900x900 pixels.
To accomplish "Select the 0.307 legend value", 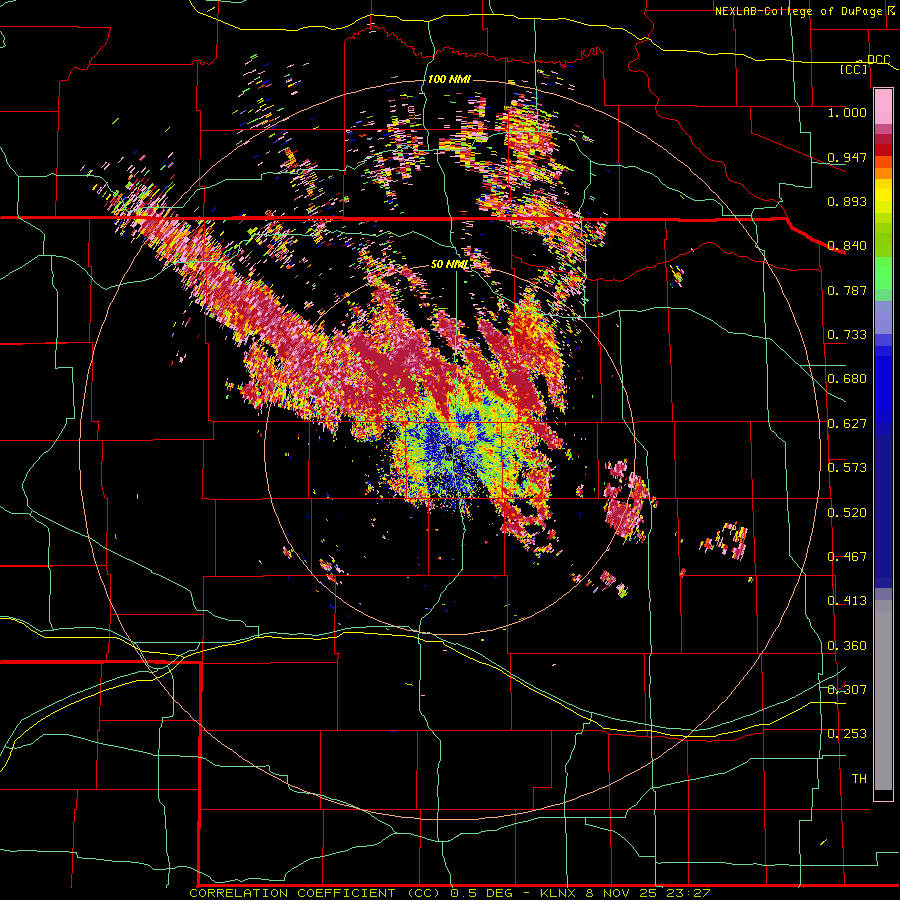I will tap(847, 690).
